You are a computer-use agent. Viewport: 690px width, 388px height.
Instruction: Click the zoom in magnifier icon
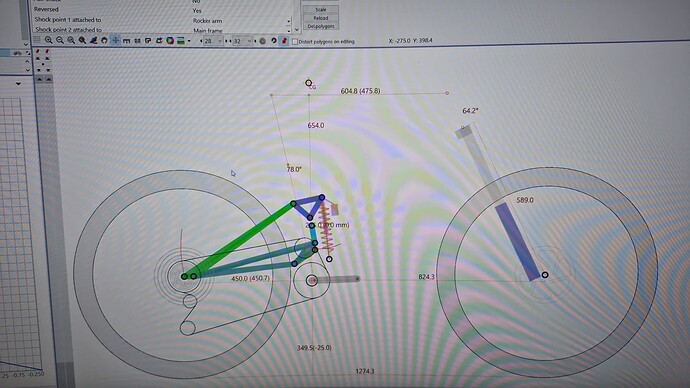pos(48,40)
